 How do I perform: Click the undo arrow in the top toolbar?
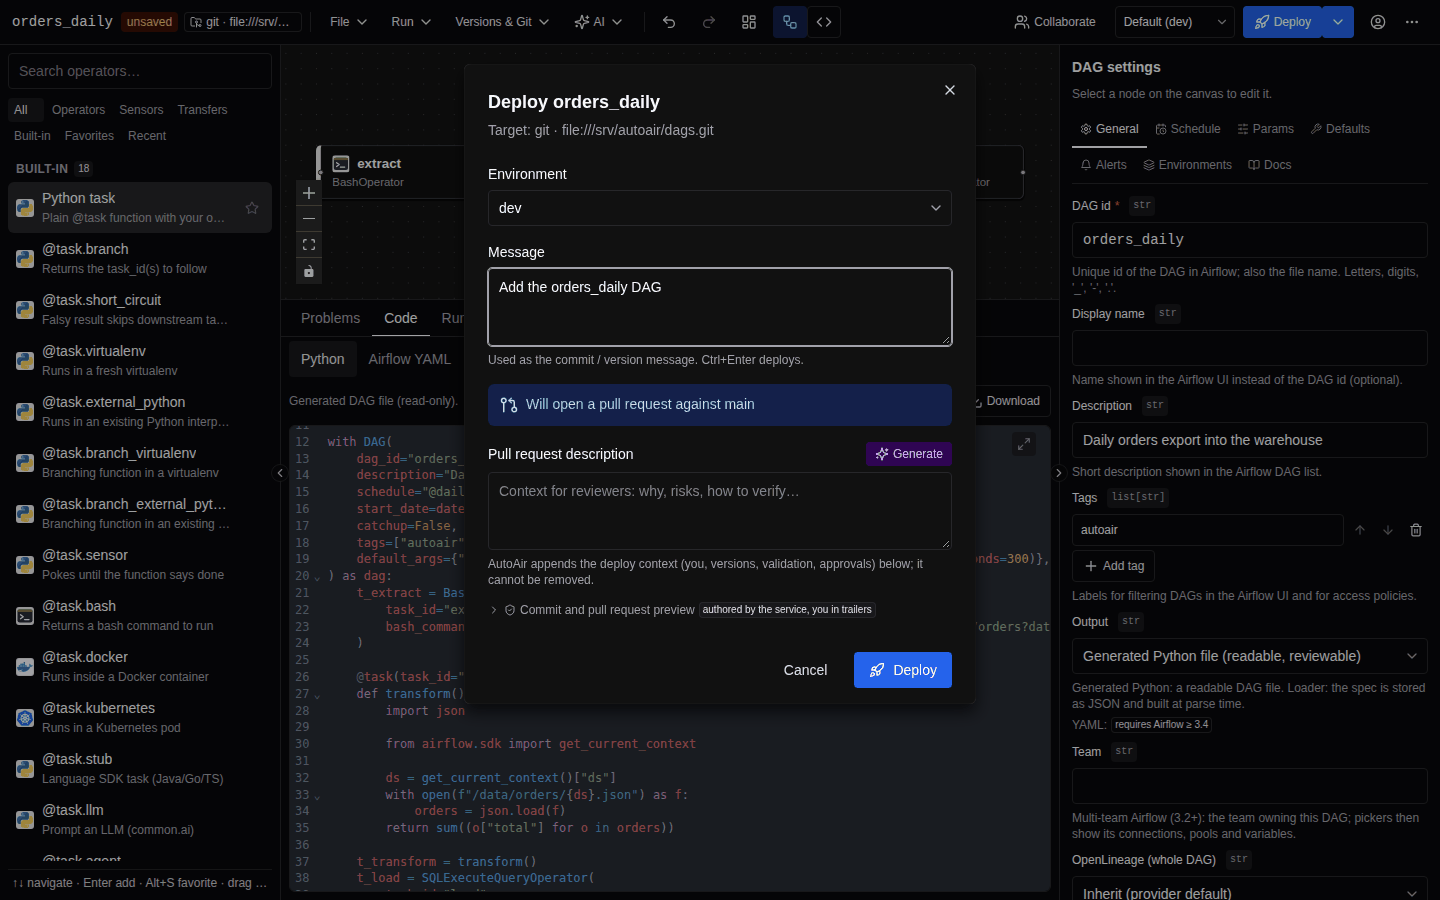(x=669, y=22)
